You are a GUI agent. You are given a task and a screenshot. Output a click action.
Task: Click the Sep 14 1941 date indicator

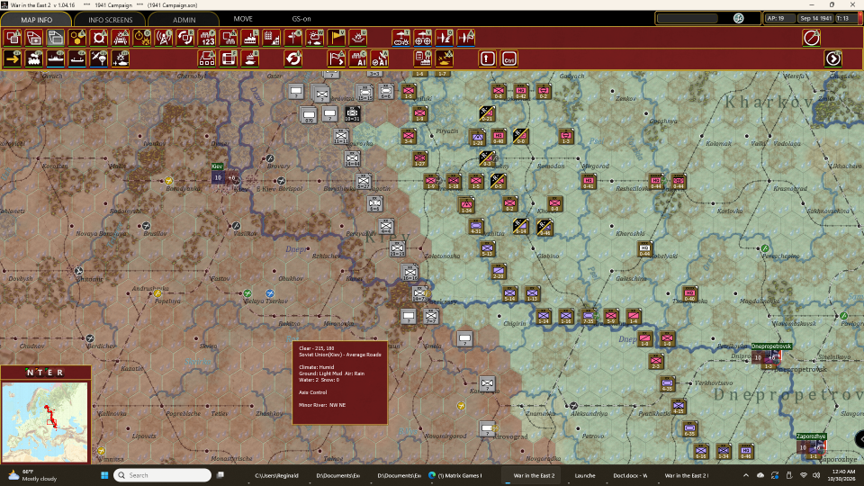tap(816, 18)
